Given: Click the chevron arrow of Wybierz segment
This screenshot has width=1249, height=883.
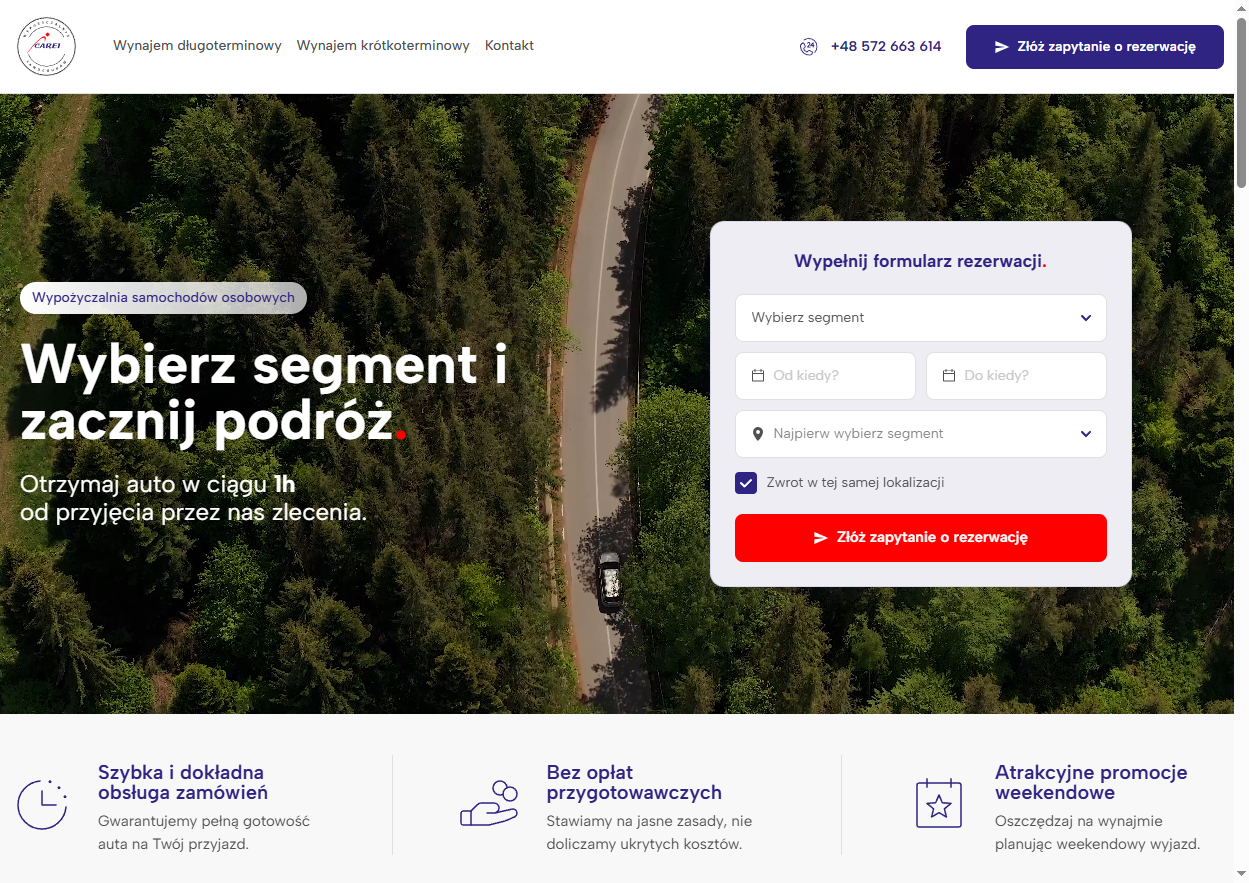Looking at the screenshot, I should [1086, 318].
